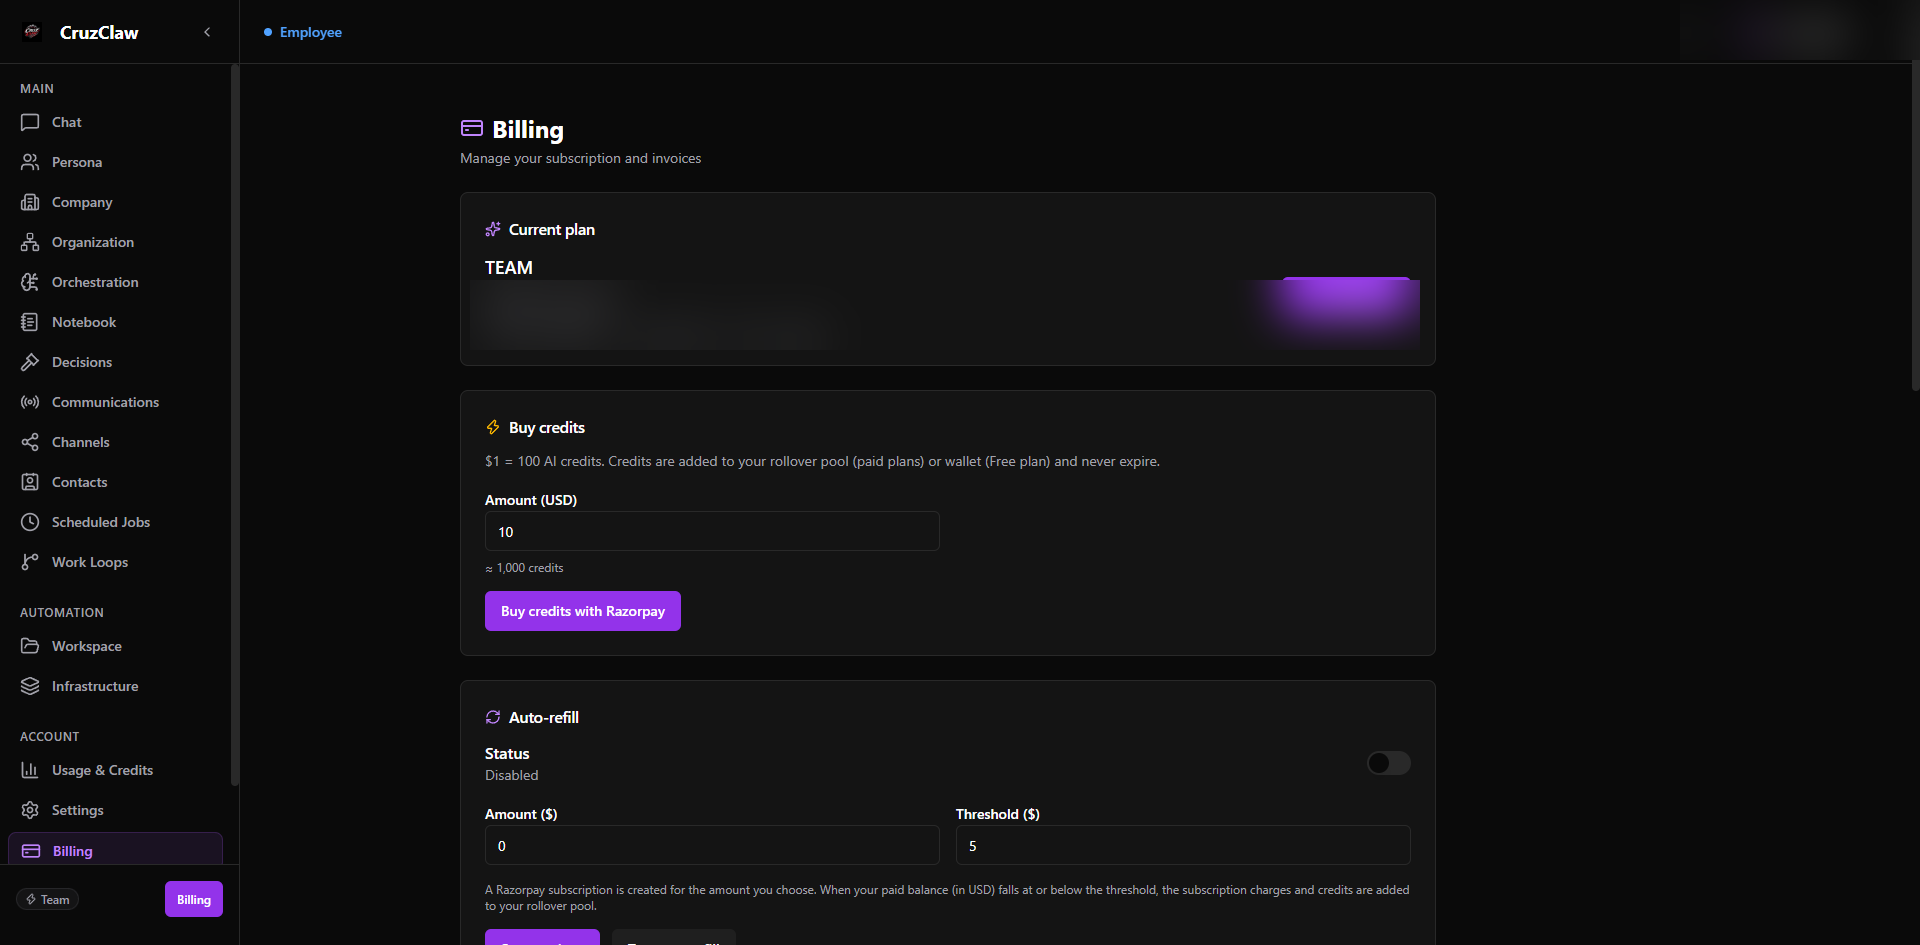Focus the Auto-refill Amount ($) field

pyautogui.click(x=712, y=845)
